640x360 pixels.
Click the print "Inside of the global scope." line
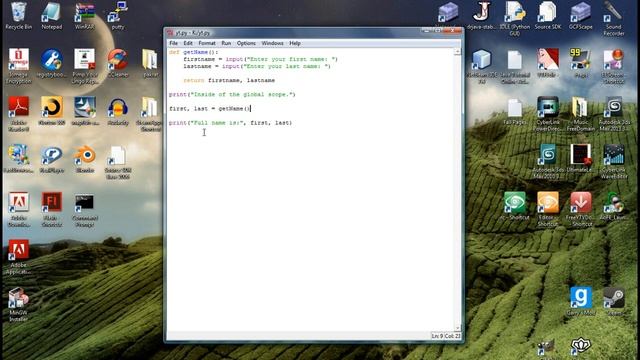(x=232, y=94)
